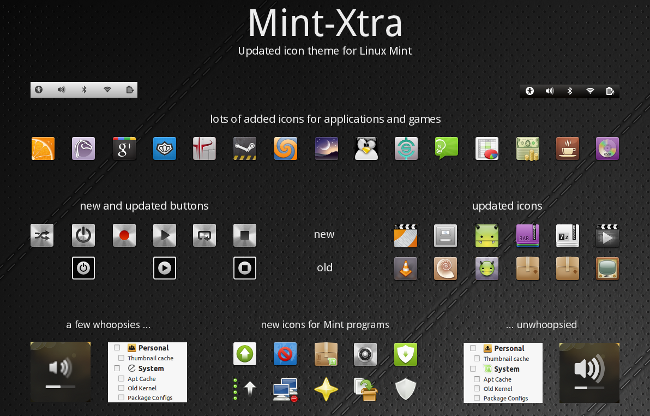Check Old Kernel in the whoopsies list

pyautogui.click(x=121, y=388)
